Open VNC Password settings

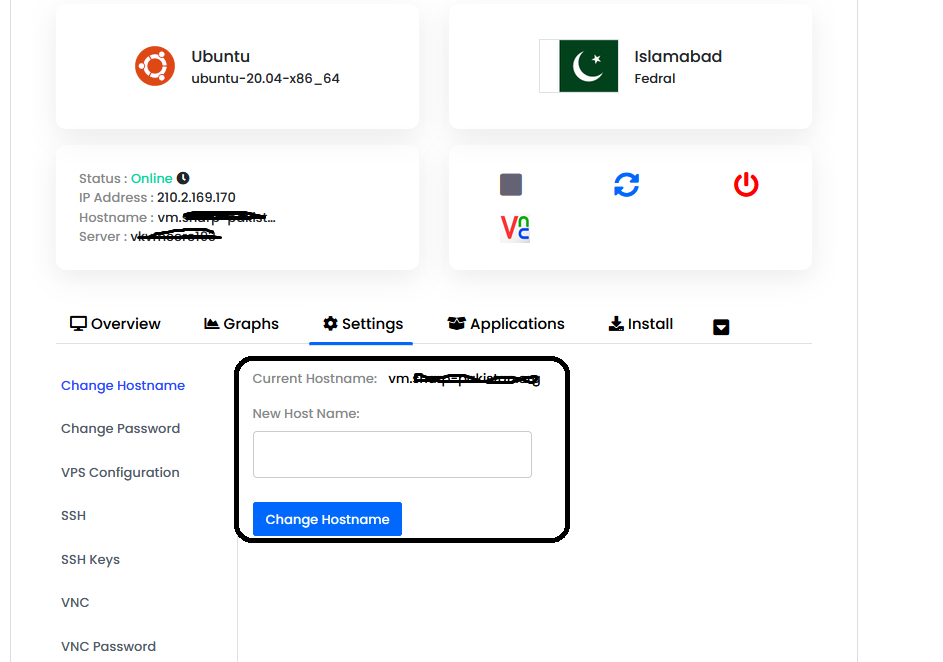[108, 646]
